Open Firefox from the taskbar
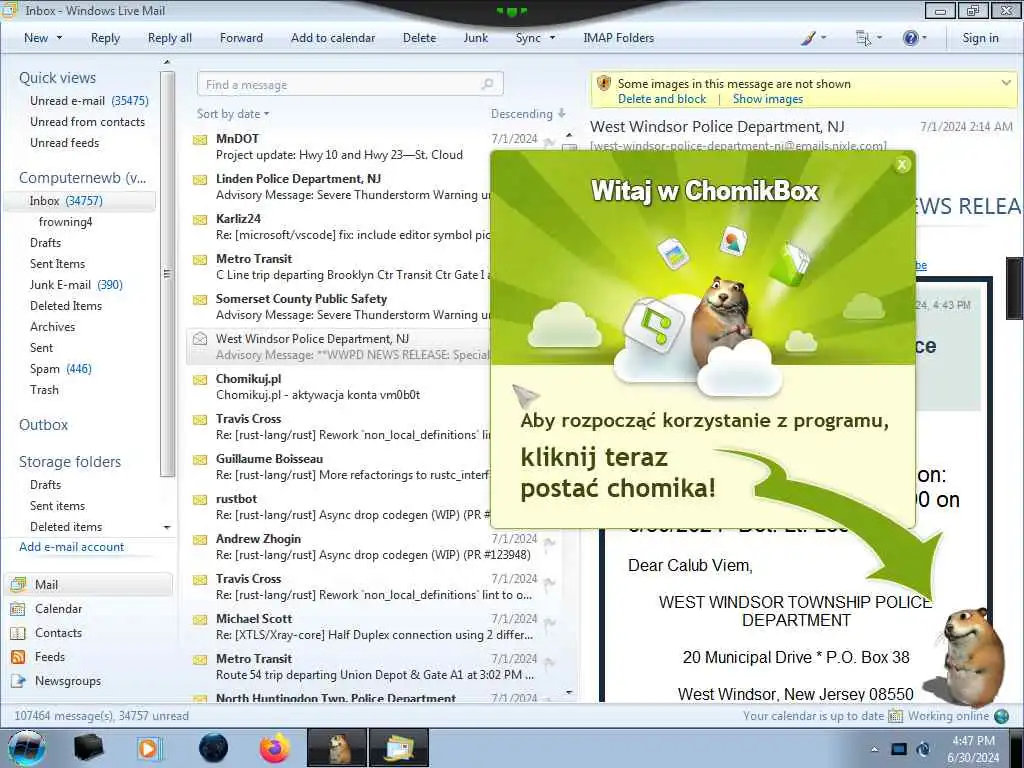Screen dimensions: 1024x768 point(275,748)
